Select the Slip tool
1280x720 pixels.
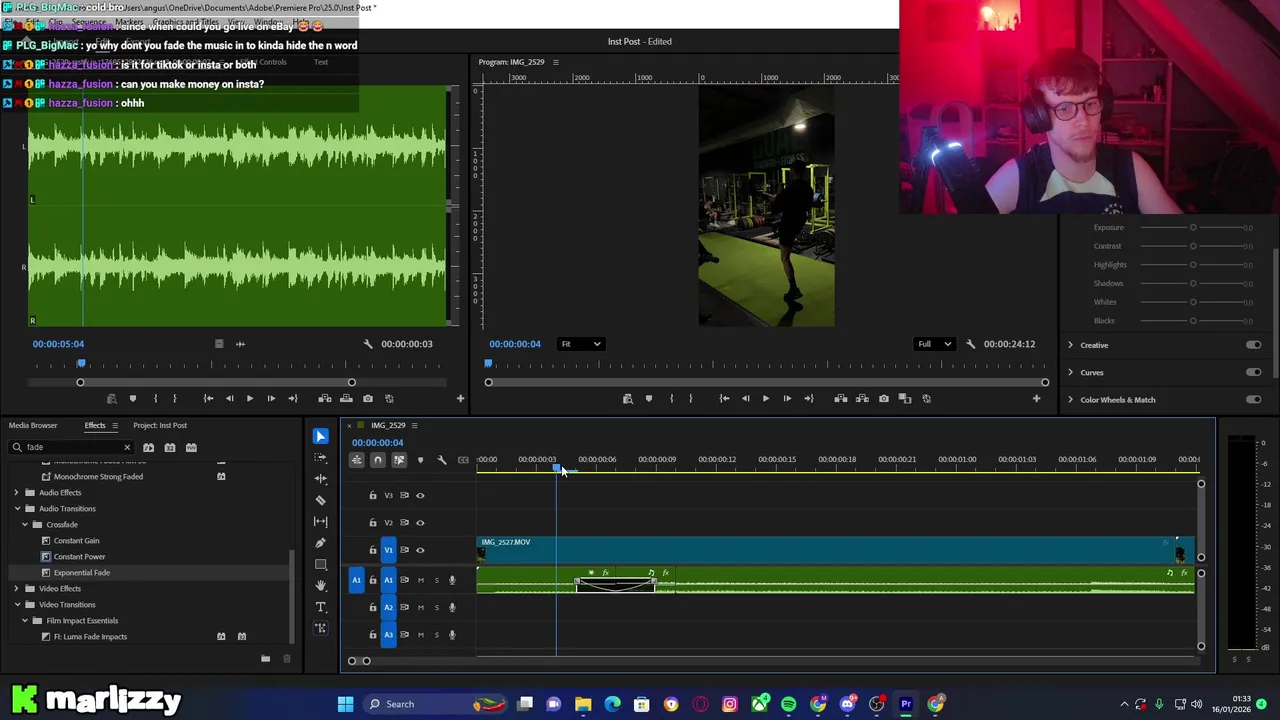point(320,521)
